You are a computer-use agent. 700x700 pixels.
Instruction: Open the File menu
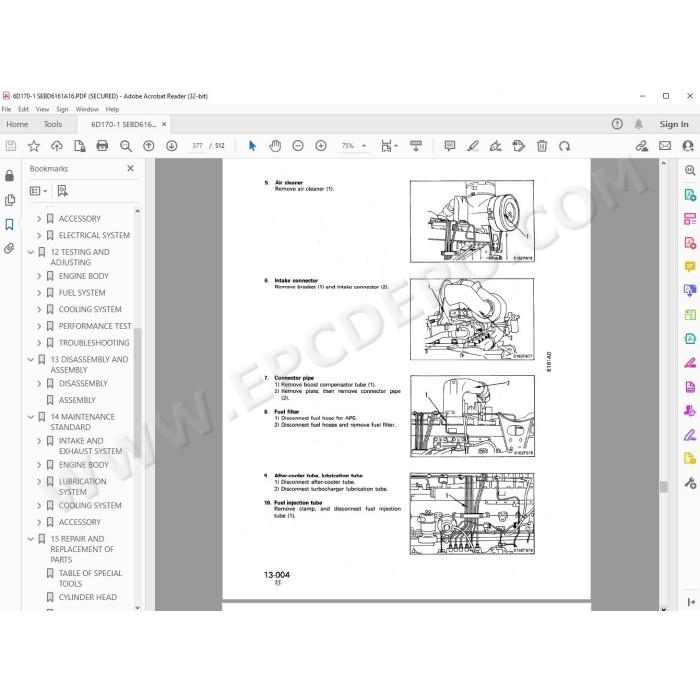coord(7,109)
